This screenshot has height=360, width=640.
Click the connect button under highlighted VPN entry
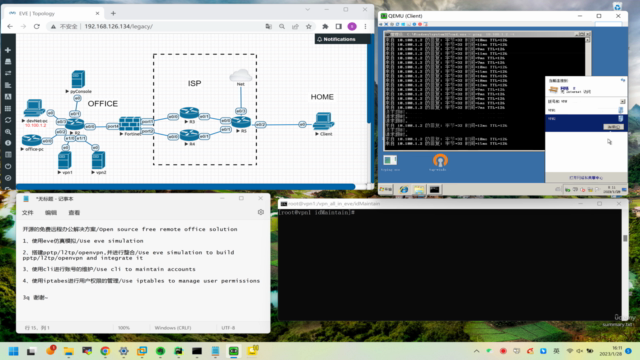coord(613,127)
